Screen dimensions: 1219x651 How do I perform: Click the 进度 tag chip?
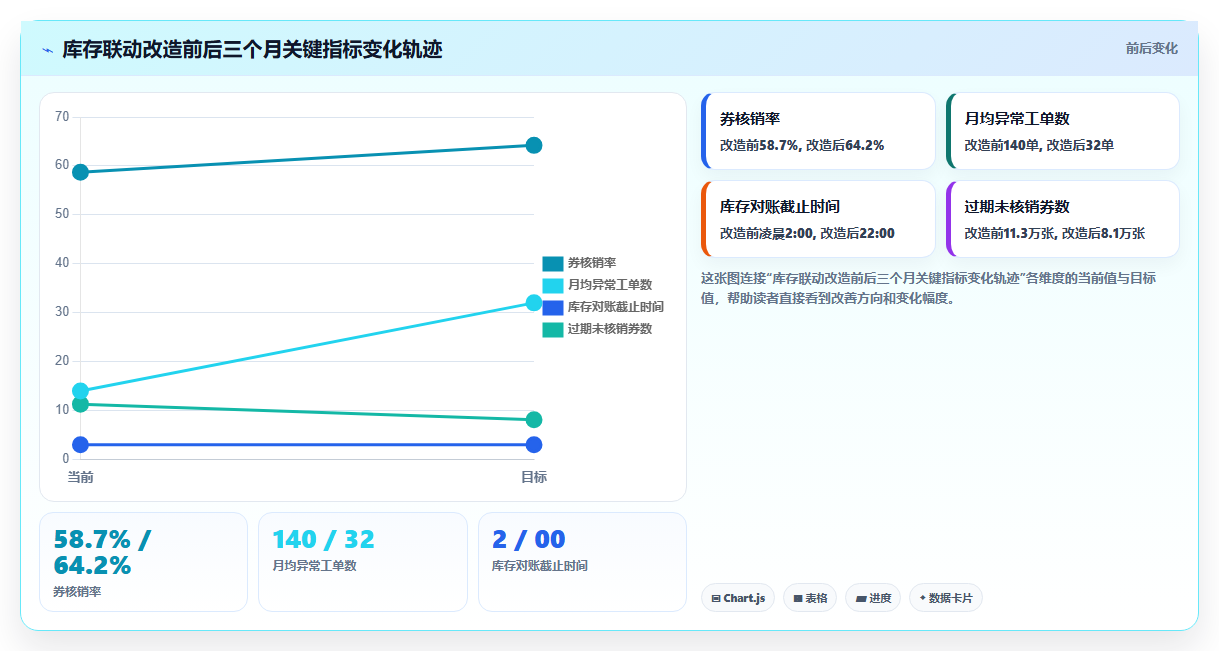click(x=873, y=598)
